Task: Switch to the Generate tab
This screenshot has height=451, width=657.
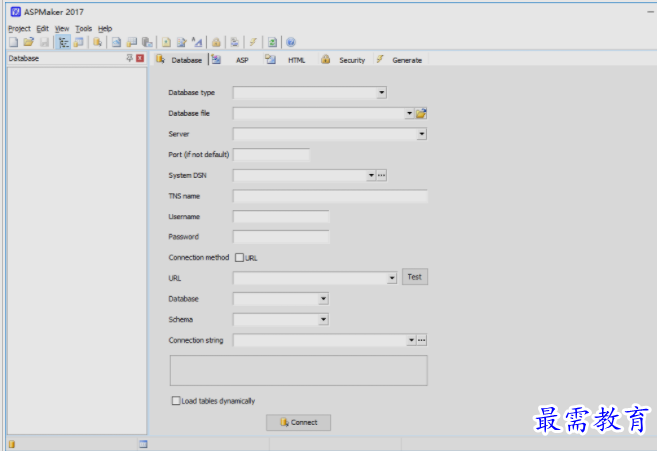Action: point(400,60)
